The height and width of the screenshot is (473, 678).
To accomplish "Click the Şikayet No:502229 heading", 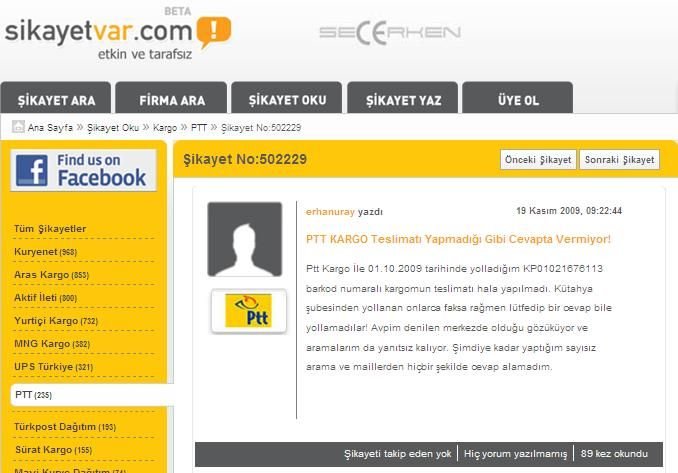I will (x=245, y=159).
